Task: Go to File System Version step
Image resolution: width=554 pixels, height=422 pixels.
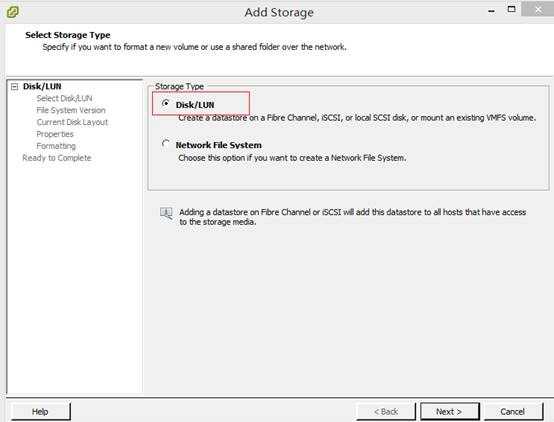Action: click(71, 110)
